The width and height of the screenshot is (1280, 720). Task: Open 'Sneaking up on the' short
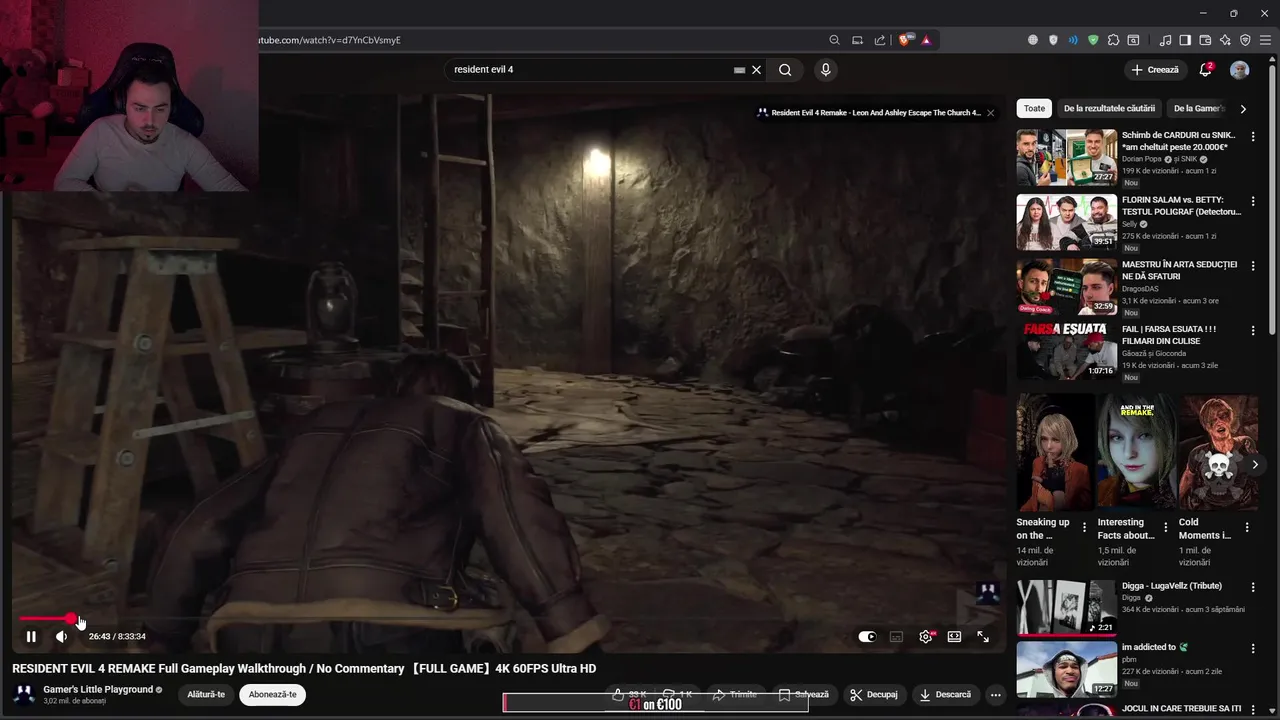pos(1055,452)
